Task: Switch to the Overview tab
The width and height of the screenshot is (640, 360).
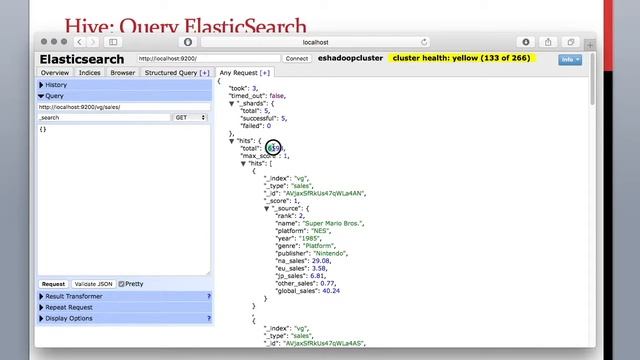Action: coord(55,73)
